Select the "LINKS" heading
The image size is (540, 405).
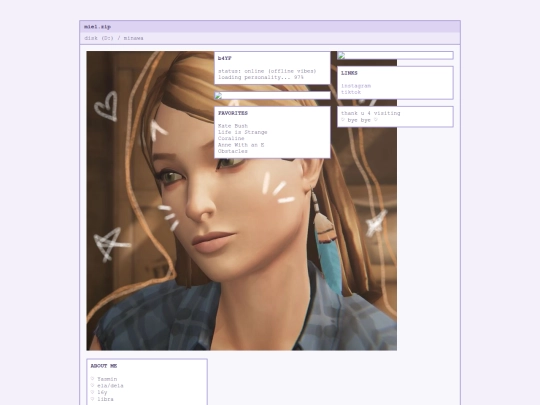(x=349, y=73)
